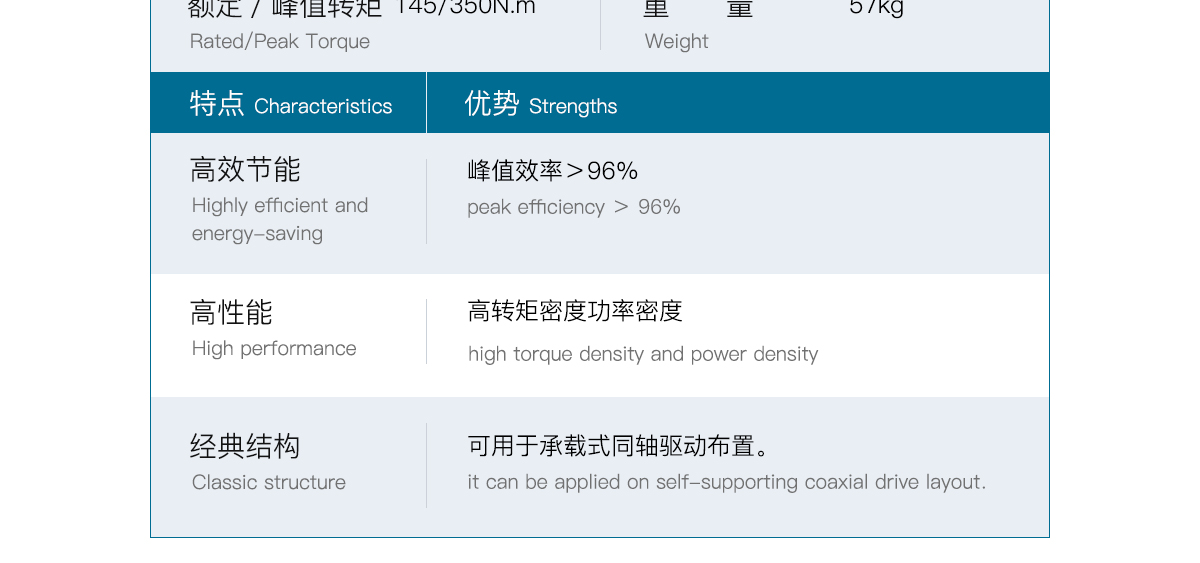Click the Weight English label
The width and height of the screenshot is (1200, 563).
coord(676,42)
